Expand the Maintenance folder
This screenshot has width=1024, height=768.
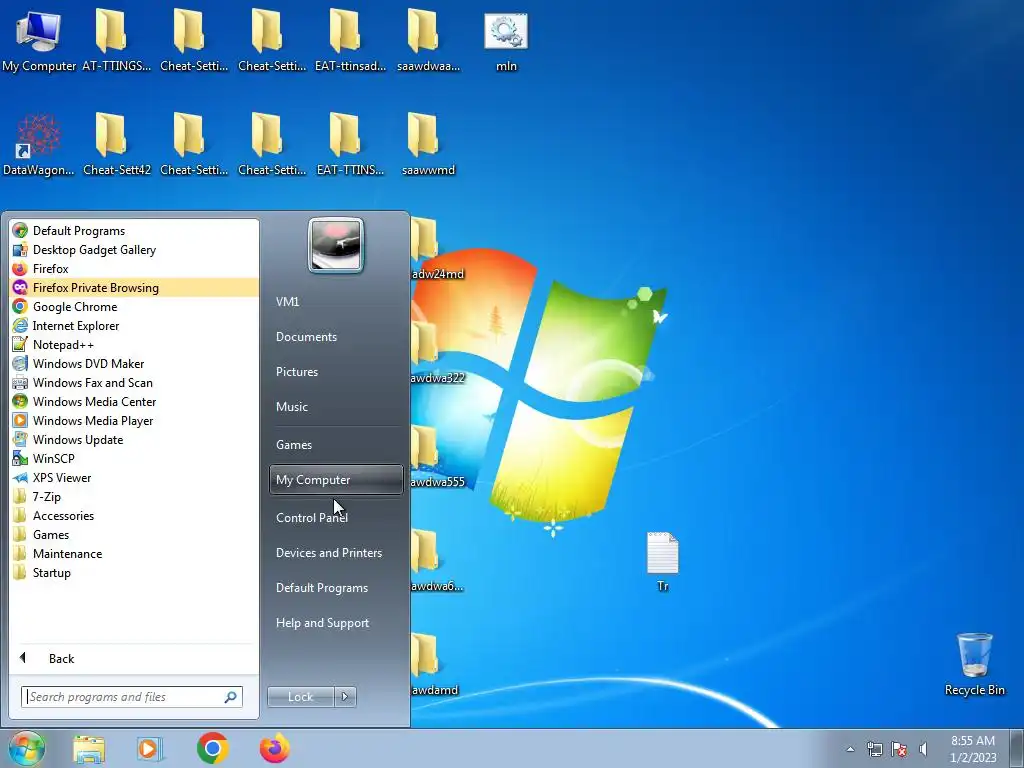click(134, 554)
